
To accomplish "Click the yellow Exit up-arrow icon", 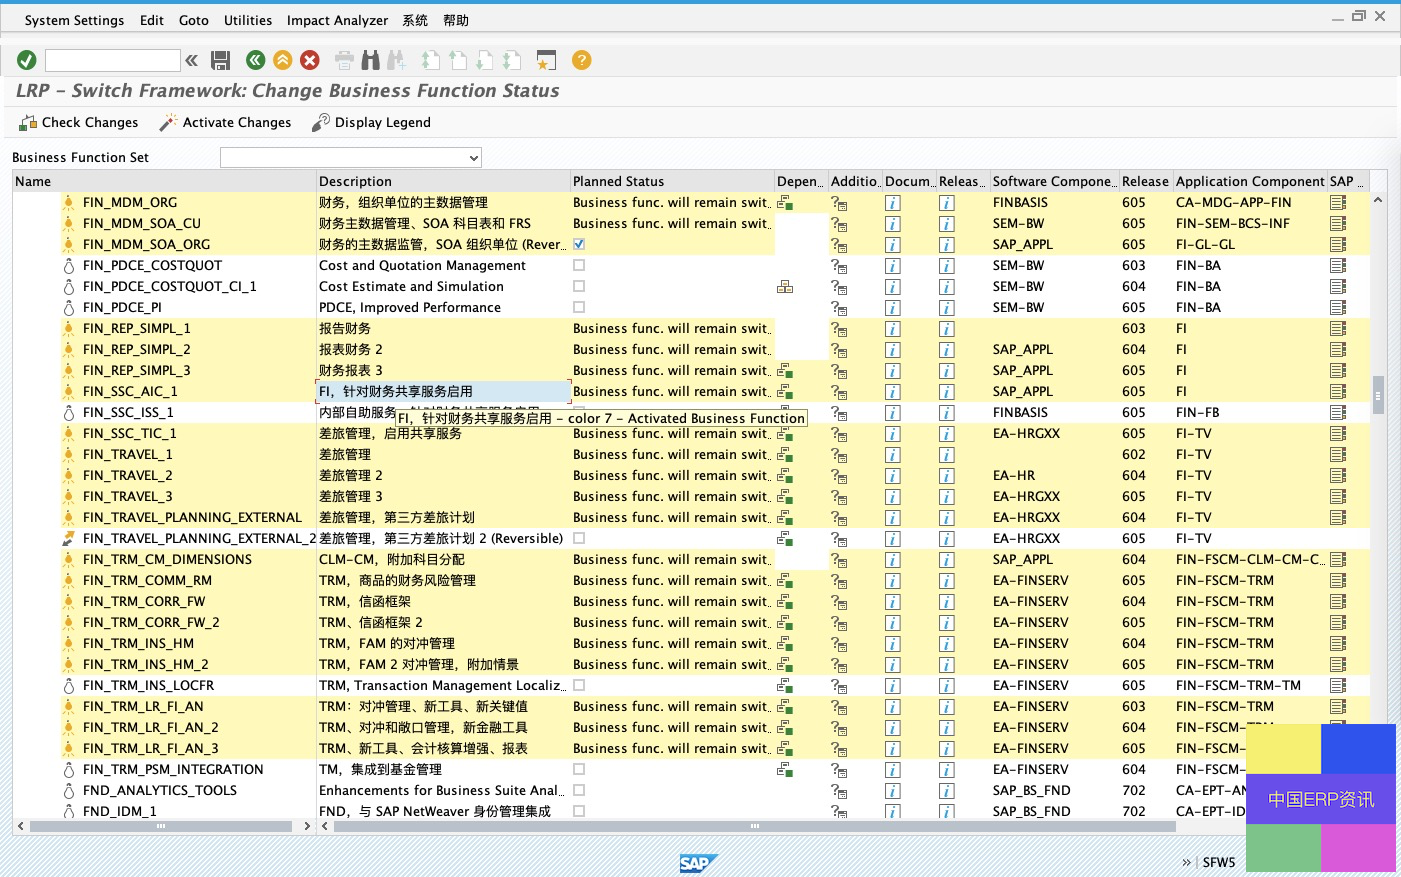I will pos(283,60).
